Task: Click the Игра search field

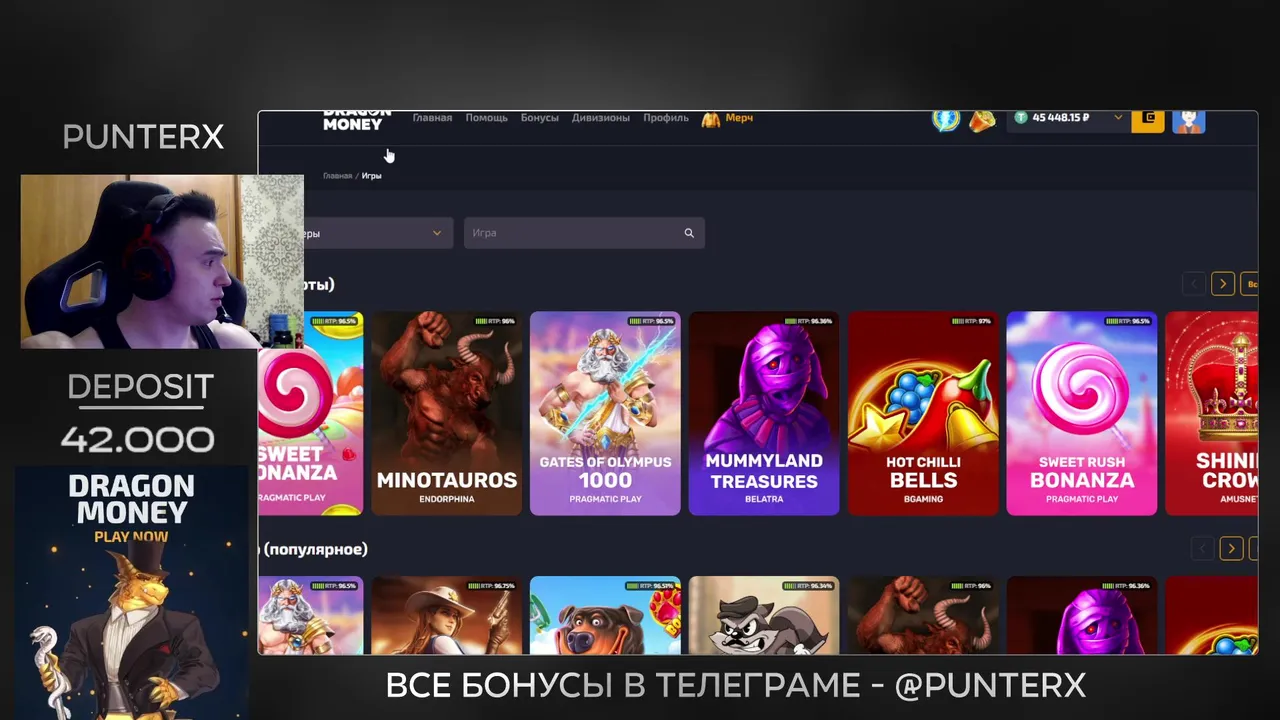Action: (x=584, y=233)
